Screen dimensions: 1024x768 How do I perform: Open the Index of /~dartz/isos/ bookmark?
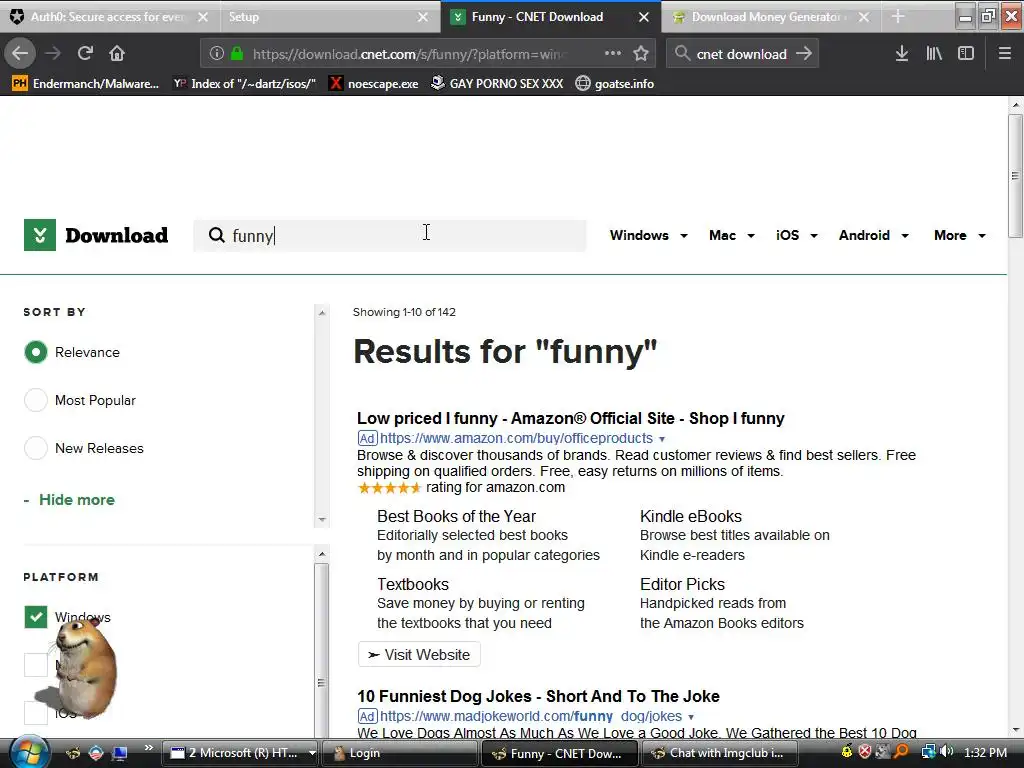(x=244, y=84)
